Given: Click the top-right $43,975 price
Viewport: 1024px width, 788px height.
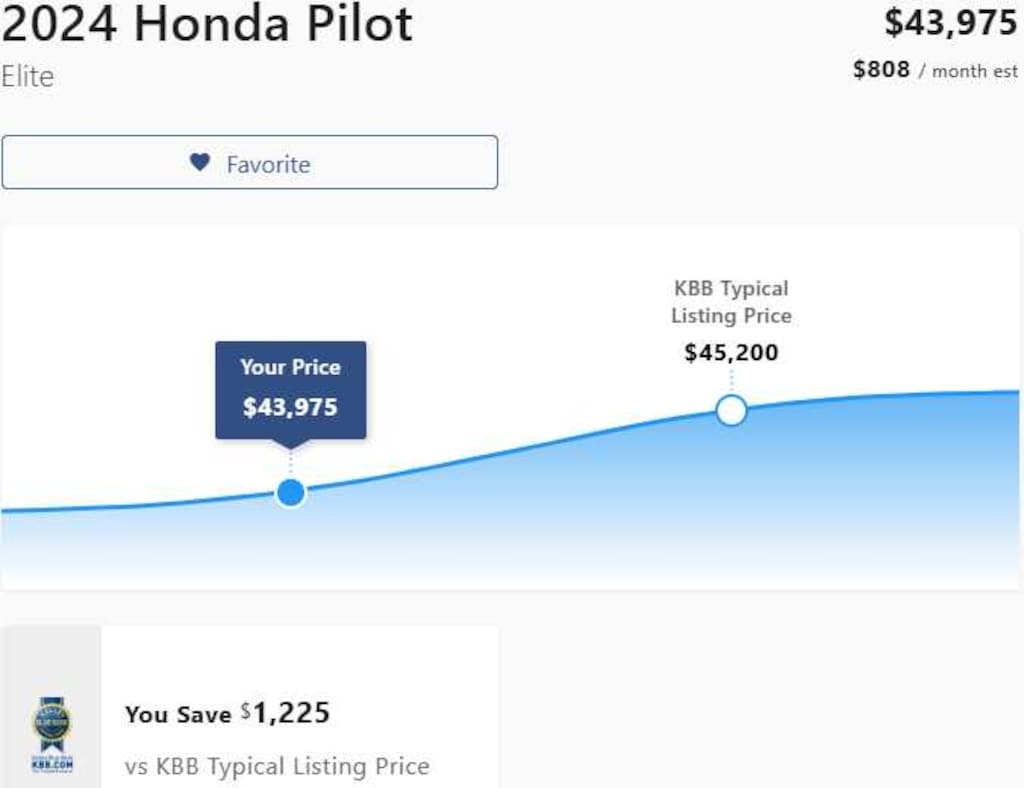Looking at the screenshot, I should pyautogui.click(x=950, y=22).
